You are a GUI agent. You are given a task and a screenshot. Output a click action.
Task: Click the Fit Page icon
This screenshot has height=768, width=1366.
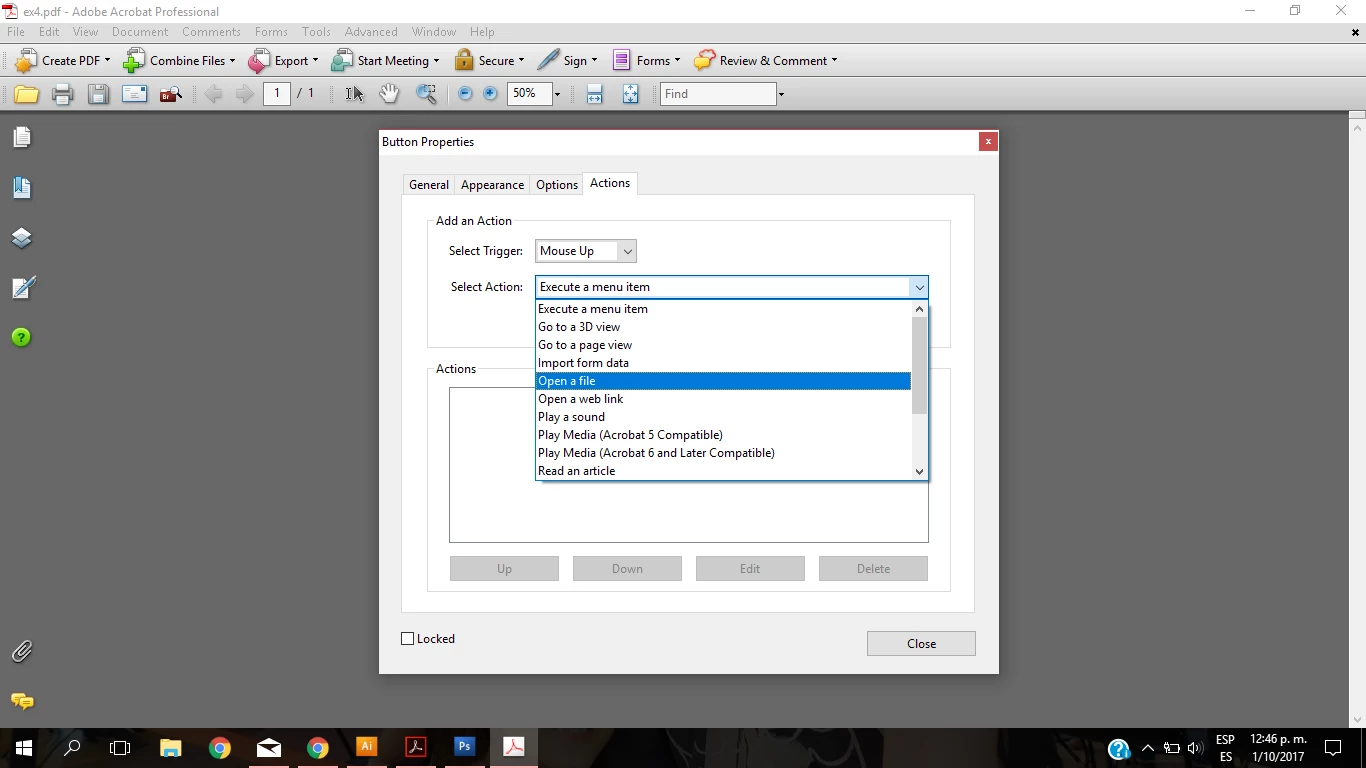pos(630,94)
